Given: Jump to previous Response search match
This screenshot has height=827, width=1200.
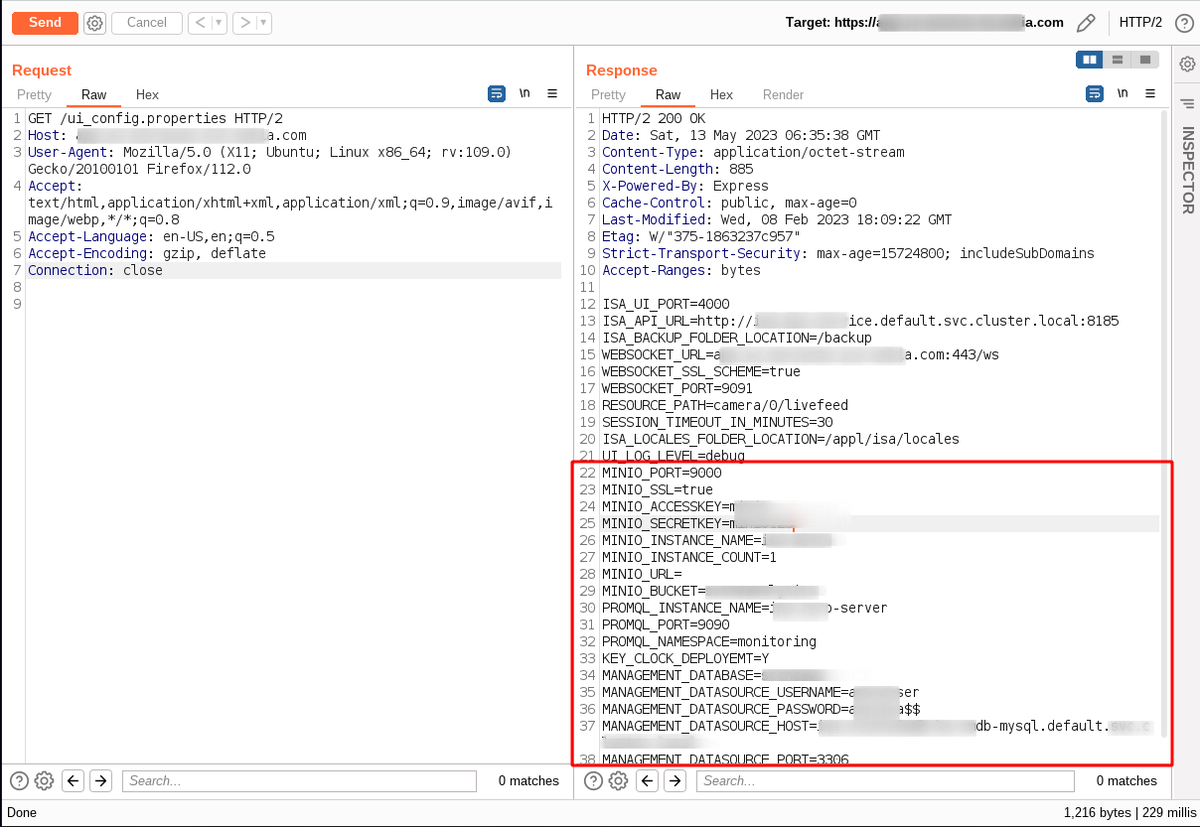Looking at the screenshot, I should pyautogui.click(x=646, y=781).
